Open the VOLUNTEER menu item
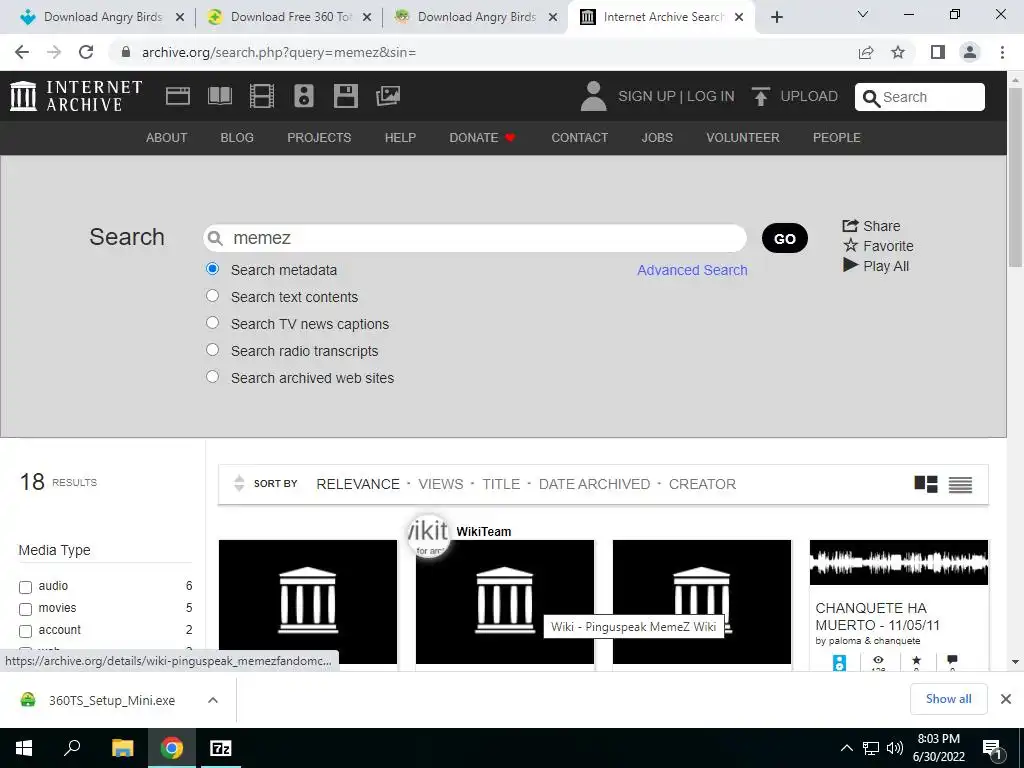This screenshot has height=768, width=1024. coord(743,138)
